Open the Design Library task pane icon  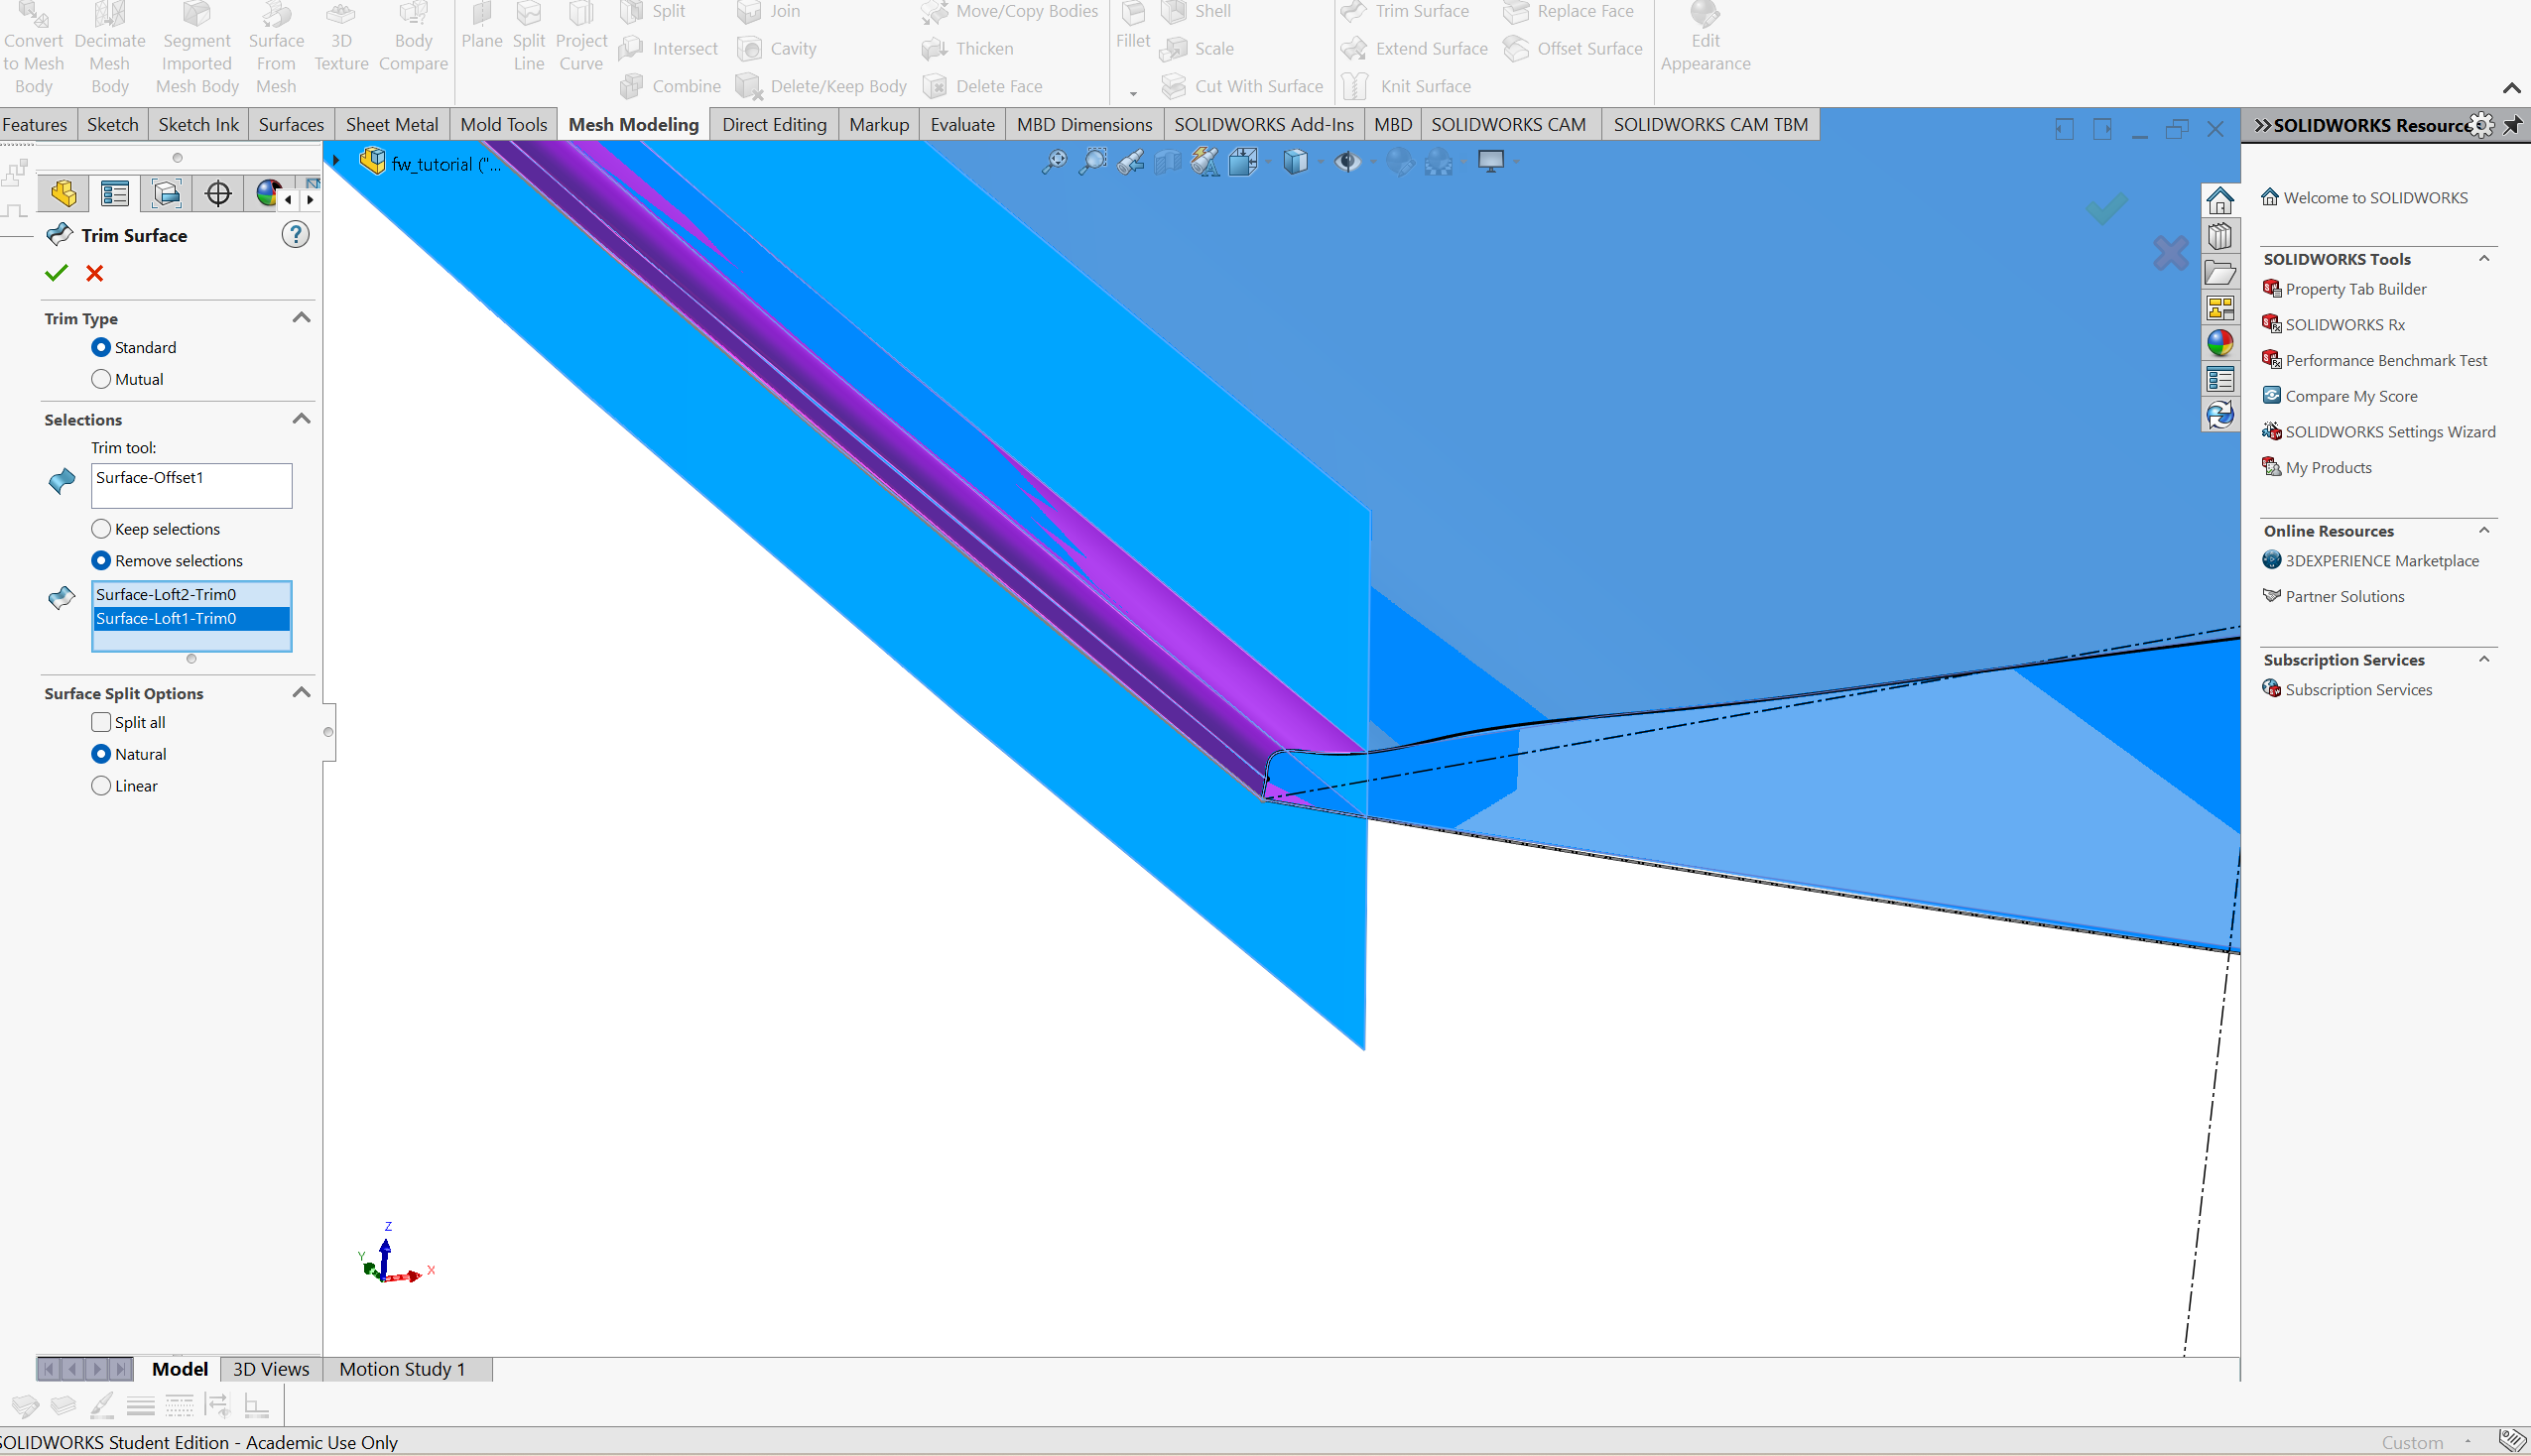(2220, 237)
